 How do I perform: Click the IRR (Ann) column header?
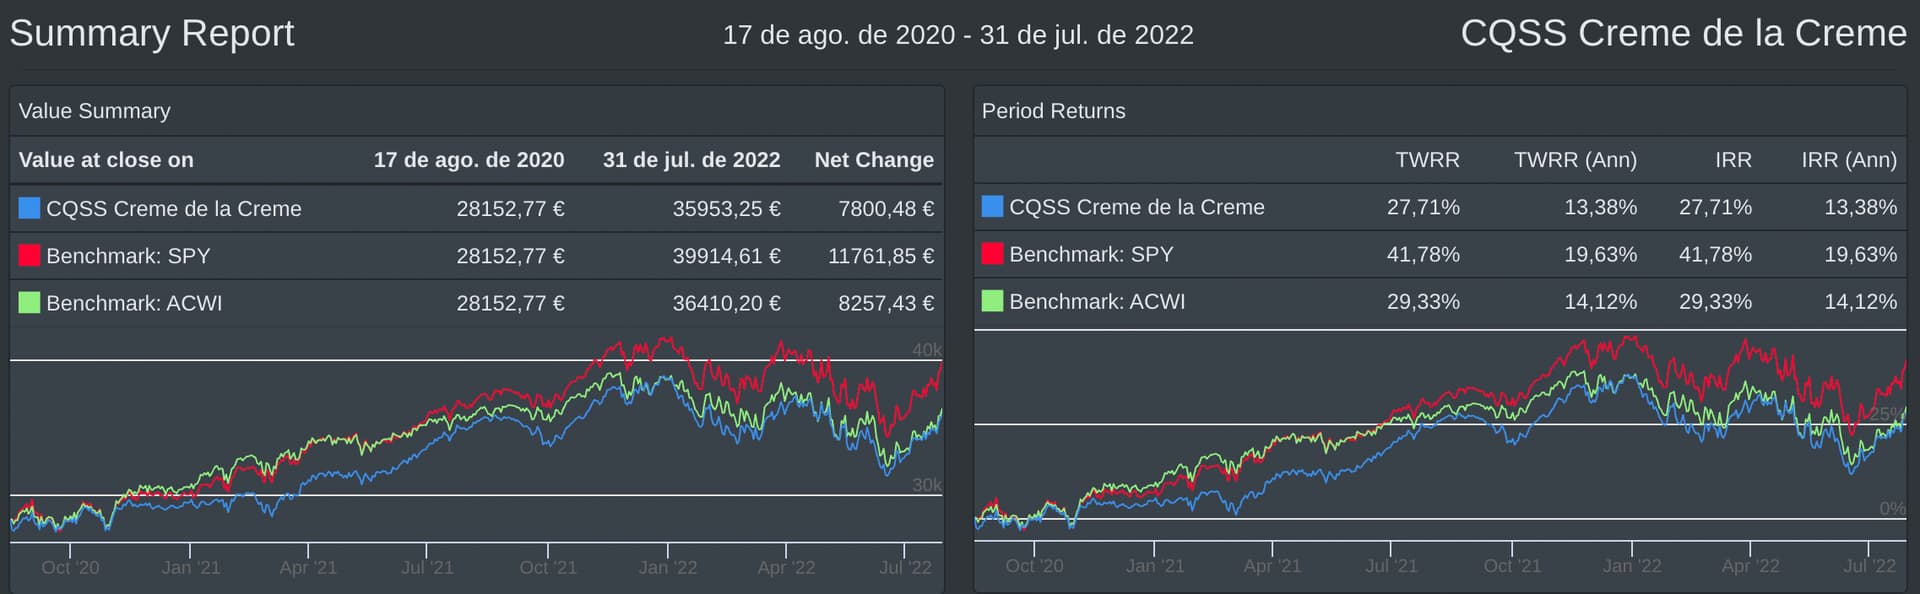click(x=1849, y=160)
